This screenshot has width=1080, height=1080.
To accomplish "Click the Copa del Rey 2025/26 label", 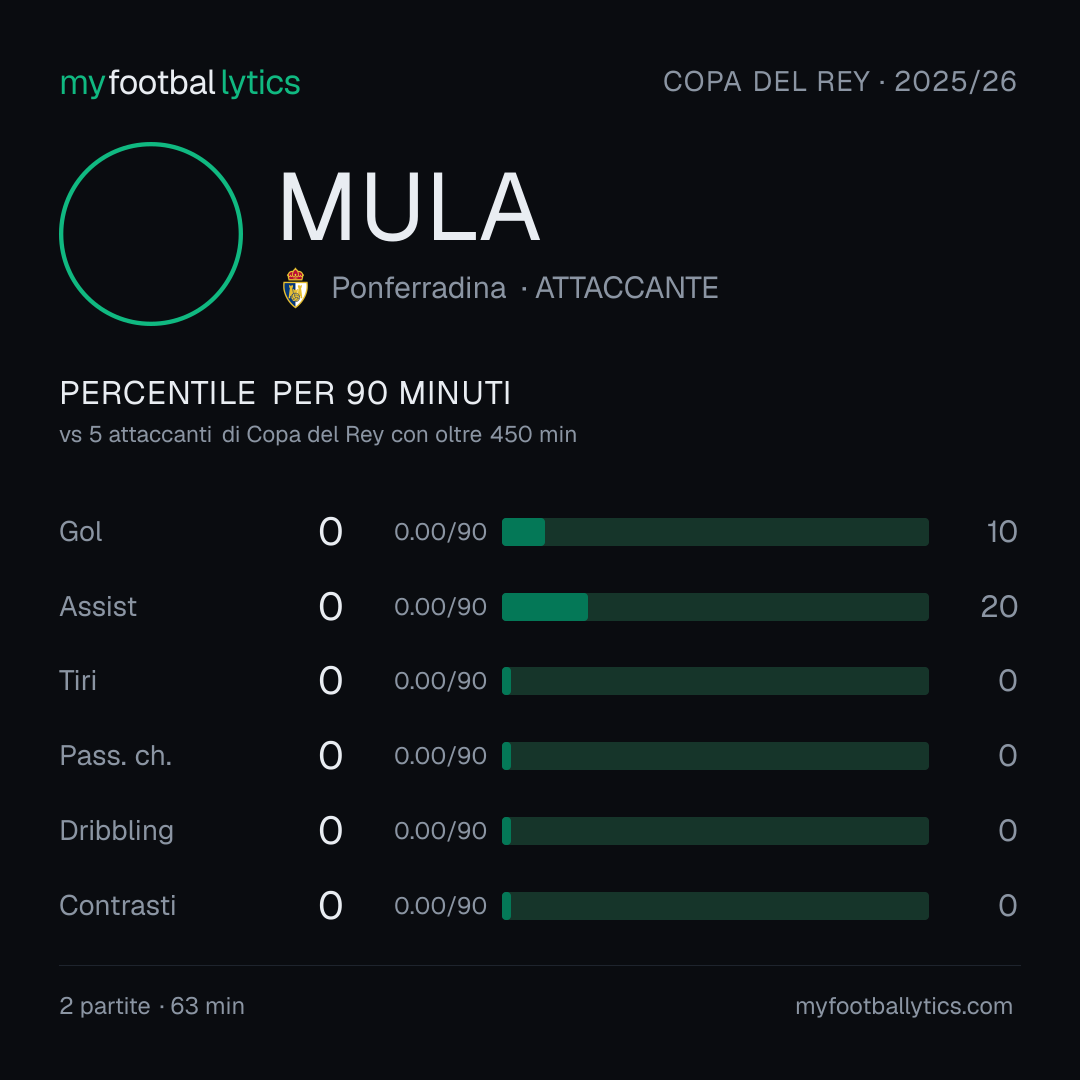I will tap(840, 81).
